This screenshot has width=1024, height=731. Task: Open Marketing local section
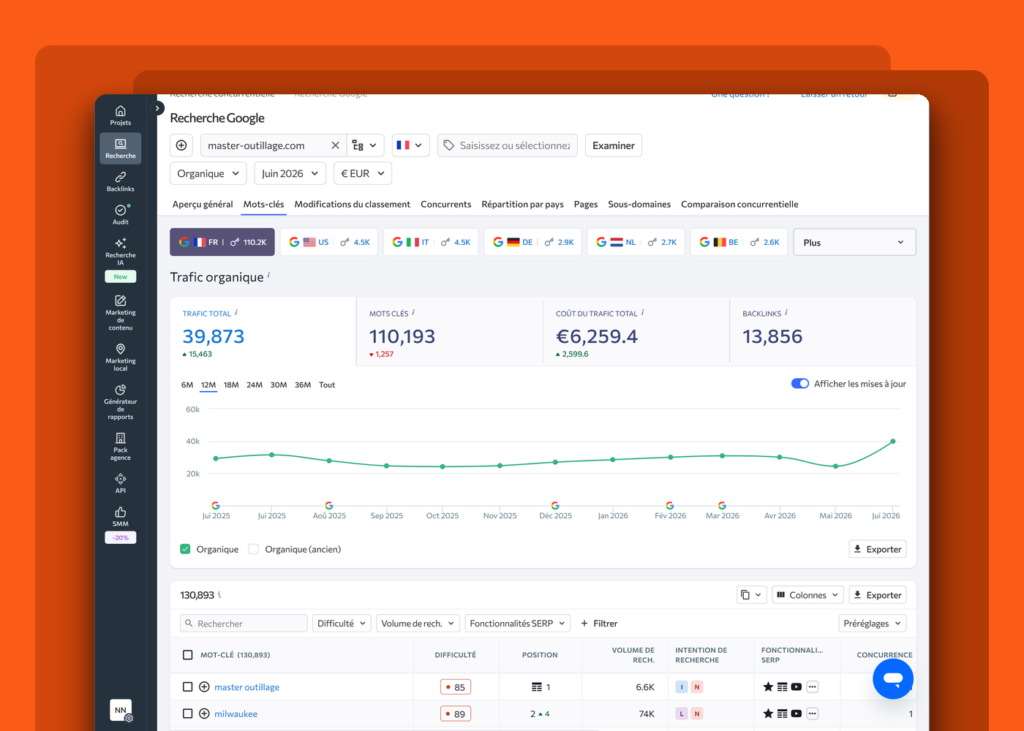[120, 357]
